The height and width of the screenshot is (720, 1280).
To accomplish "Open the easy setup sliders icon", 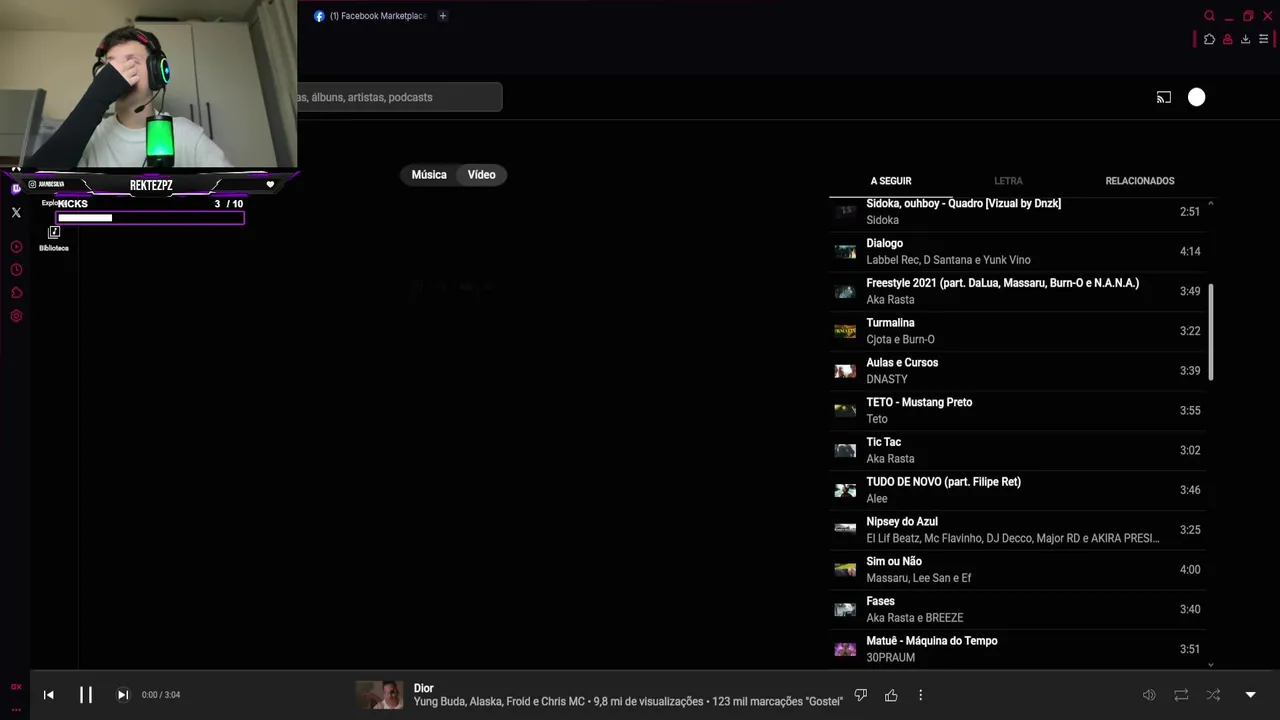I will pos(1263,39).
